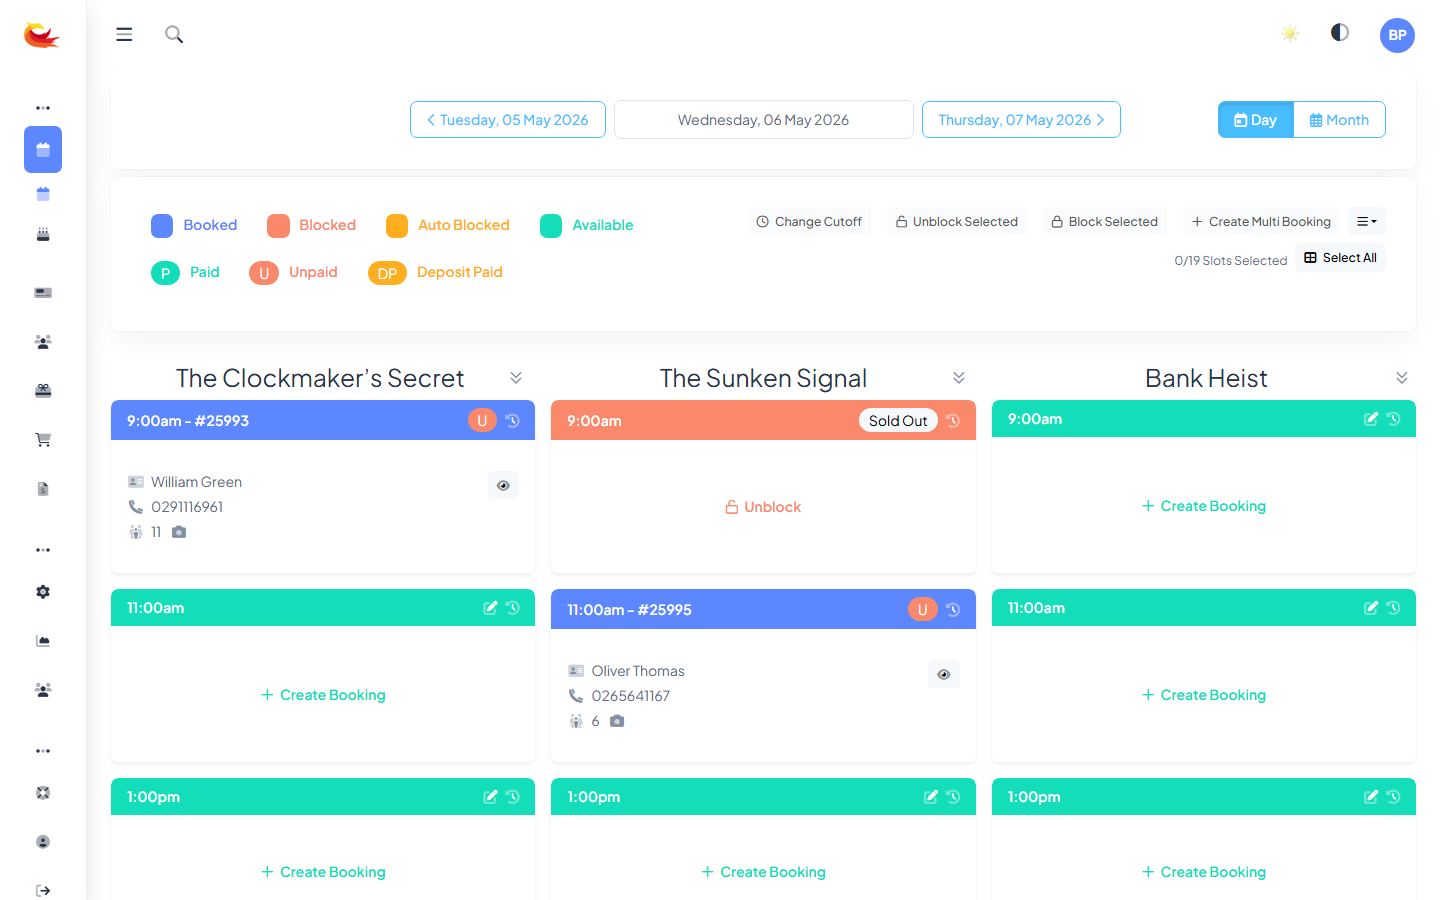
Task: Open history for Clockmaker's Secret 9:00am booking
Action: 512,421
